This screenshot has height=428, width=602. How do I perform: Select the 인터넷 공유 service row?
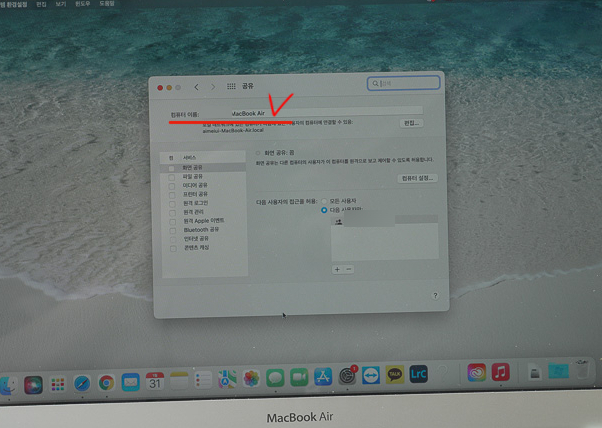pos(205,239)
